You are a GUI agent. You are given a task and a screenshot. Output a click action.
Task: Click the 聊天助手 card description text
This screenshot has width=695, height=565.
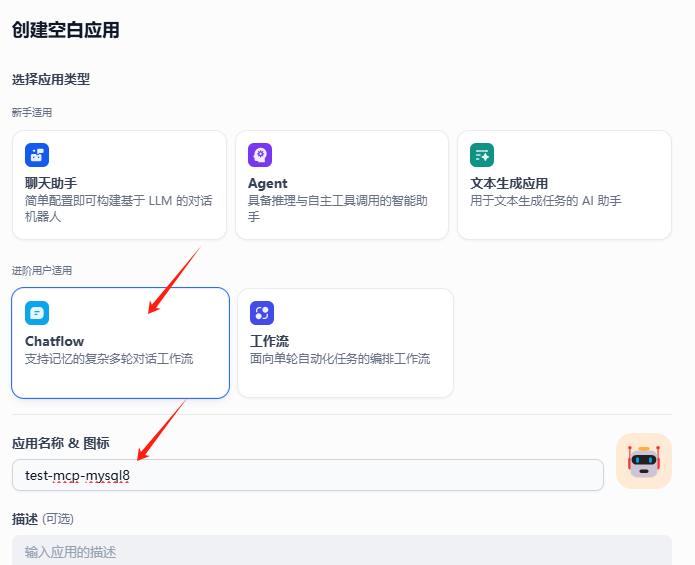tap(118, 208)
